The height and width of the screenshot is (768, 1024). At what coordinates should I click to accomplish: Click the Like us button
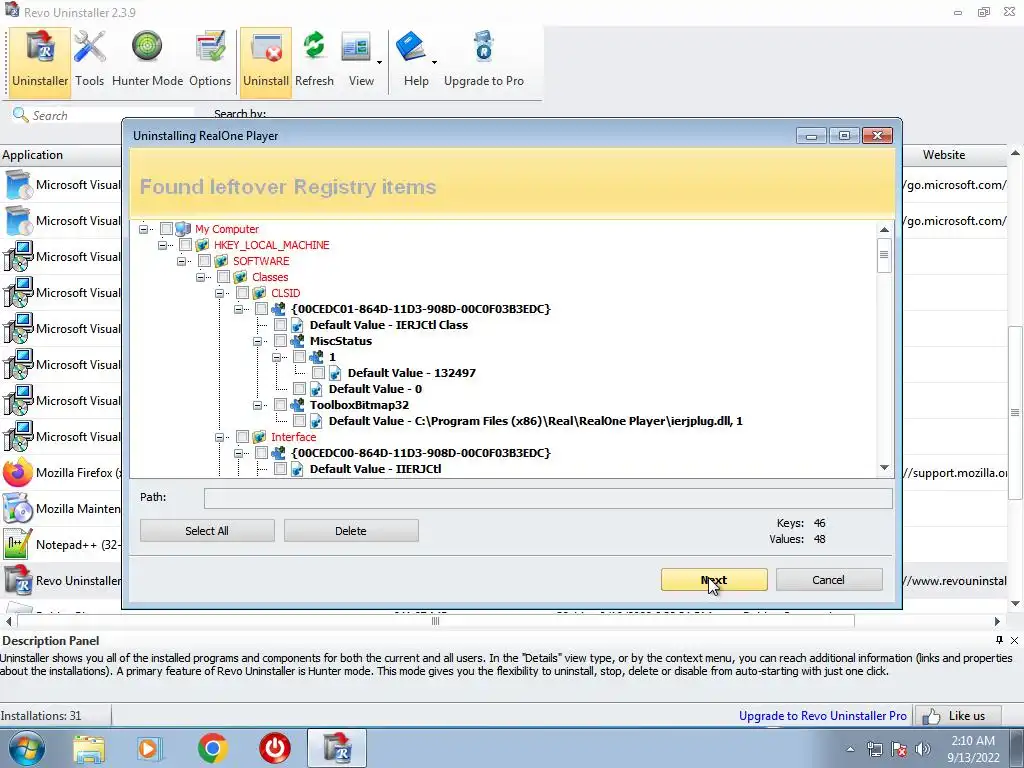coord(959,716)
